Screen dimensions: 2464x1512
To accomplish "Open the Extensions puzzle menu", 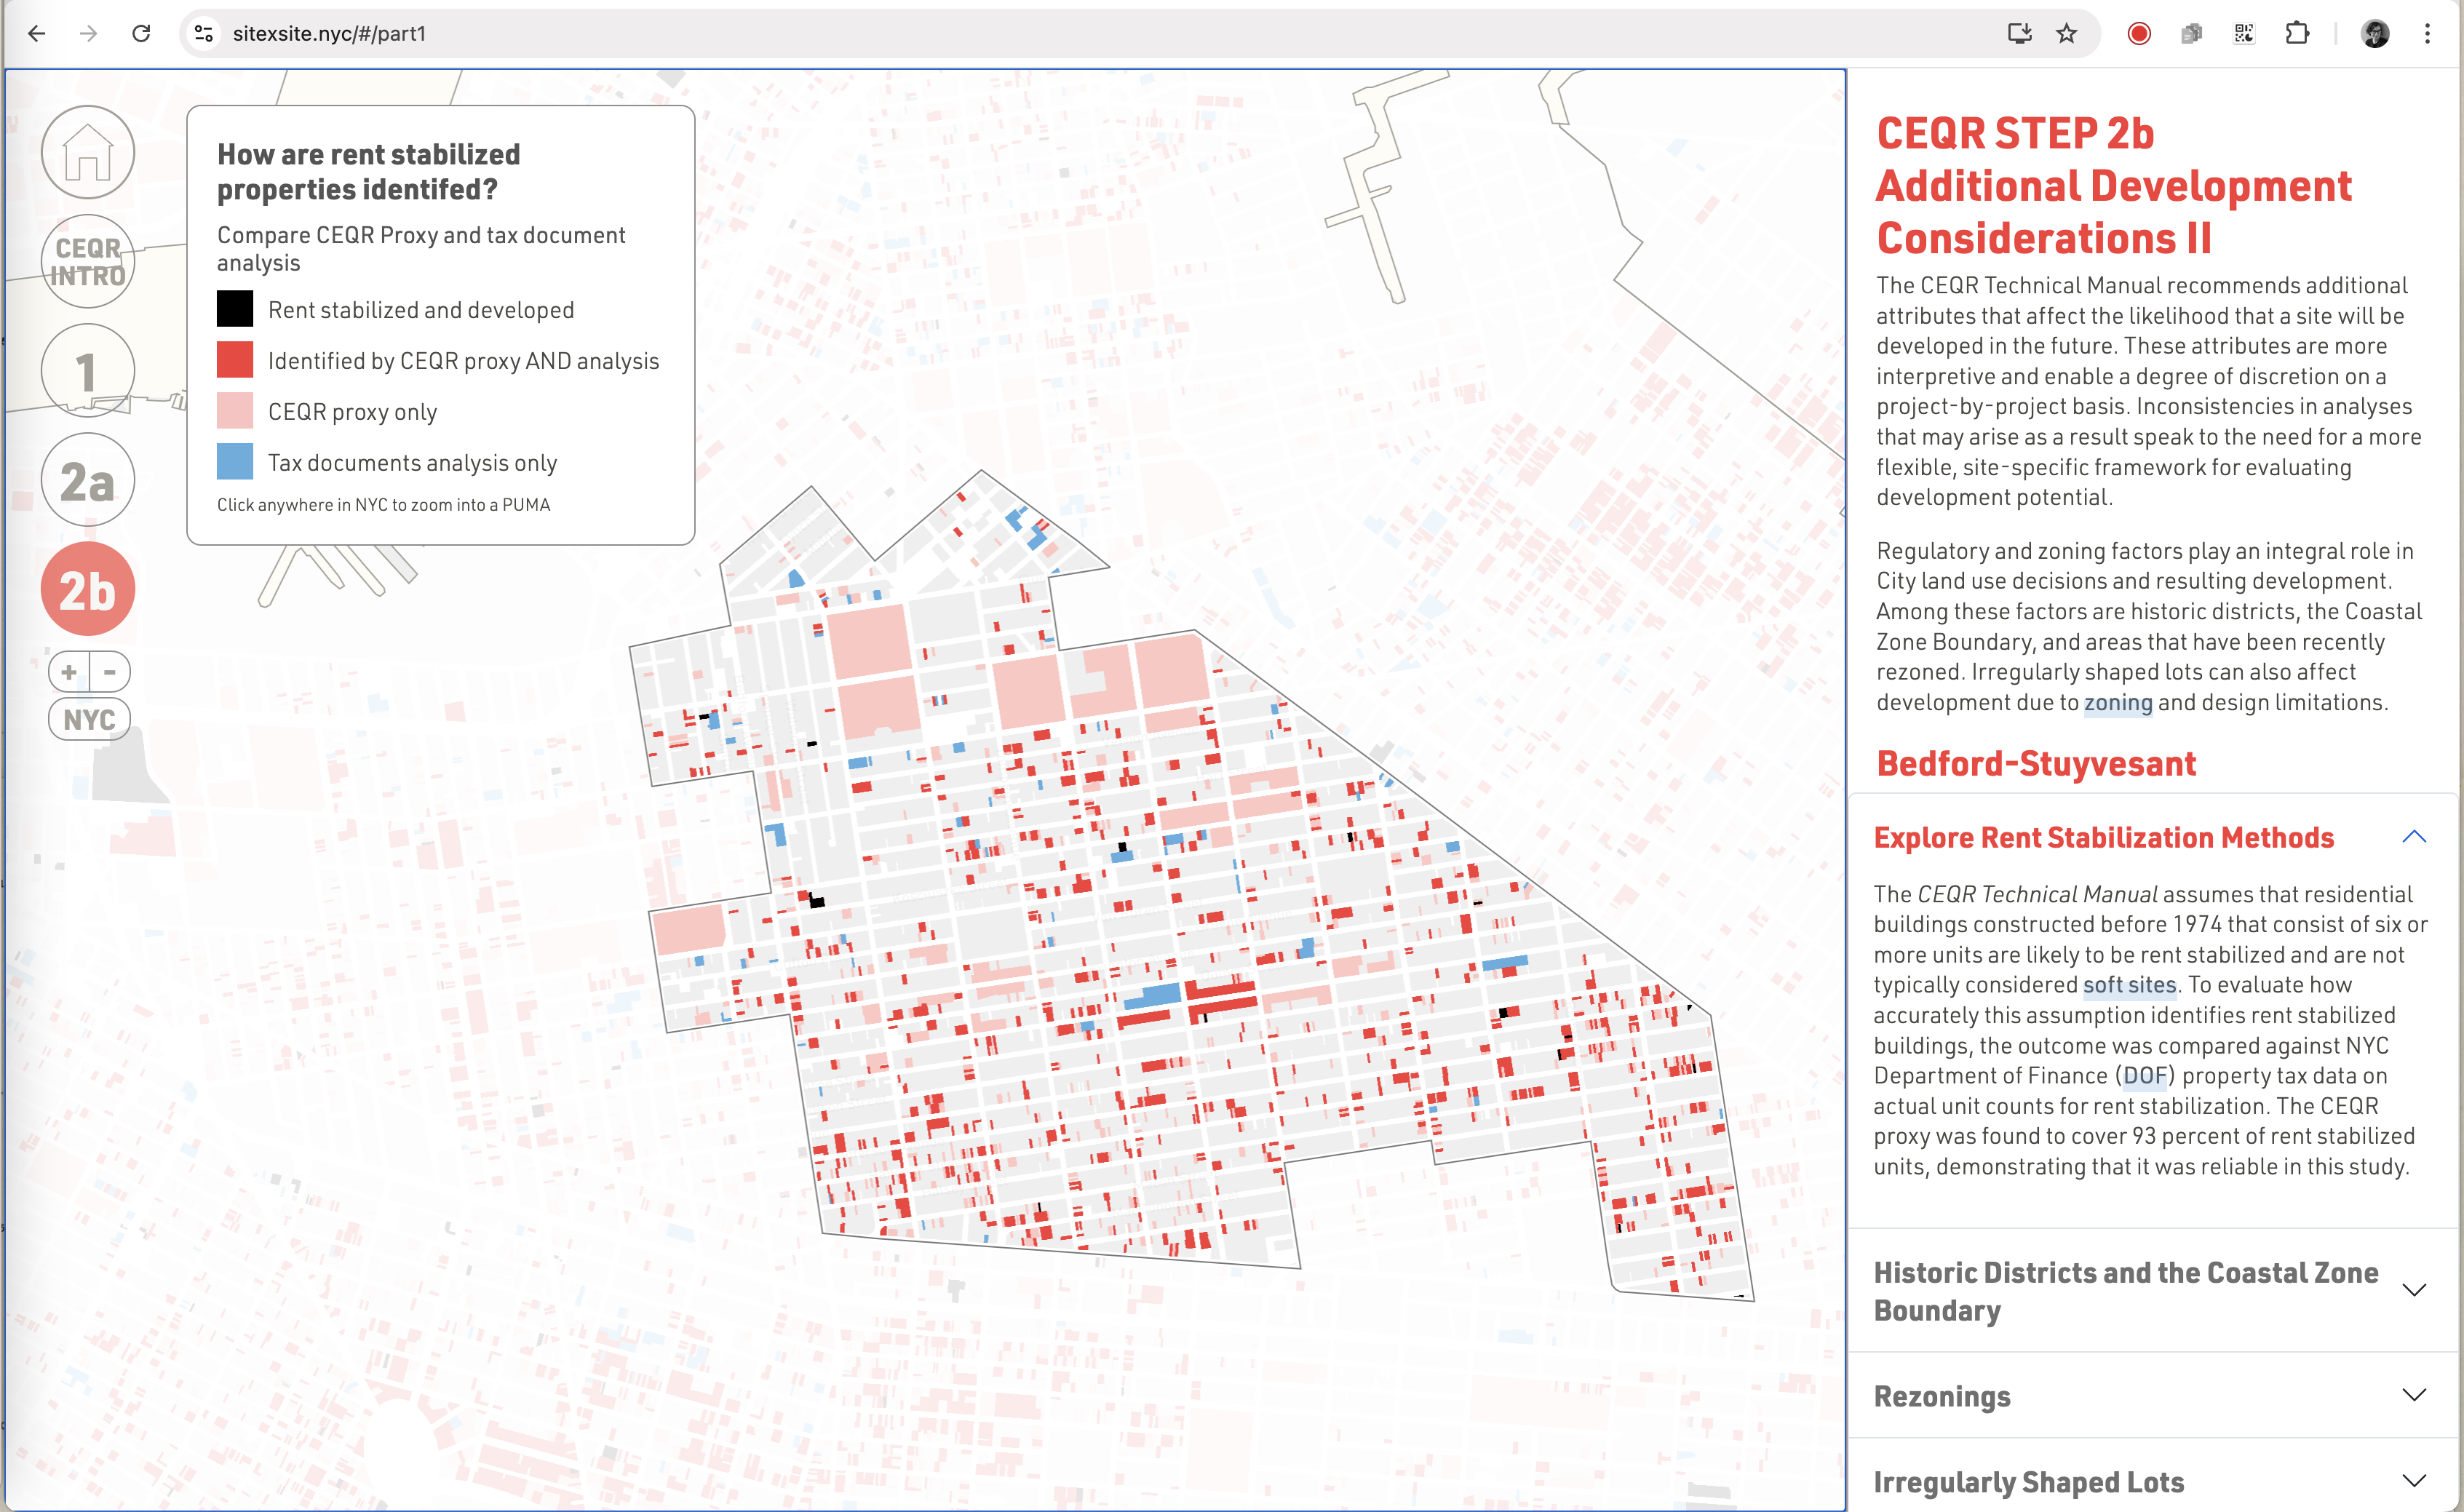I will click(x=2297, y=33).
